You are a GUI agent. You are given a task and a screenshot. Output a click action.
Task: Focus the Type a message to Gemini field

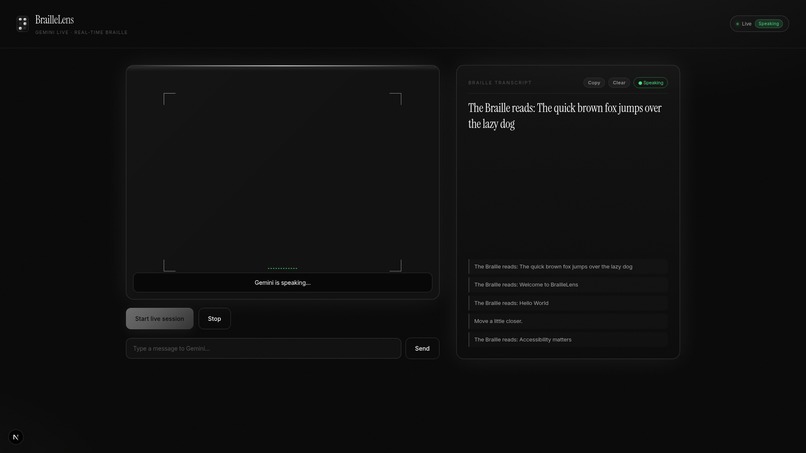[264, 349]
